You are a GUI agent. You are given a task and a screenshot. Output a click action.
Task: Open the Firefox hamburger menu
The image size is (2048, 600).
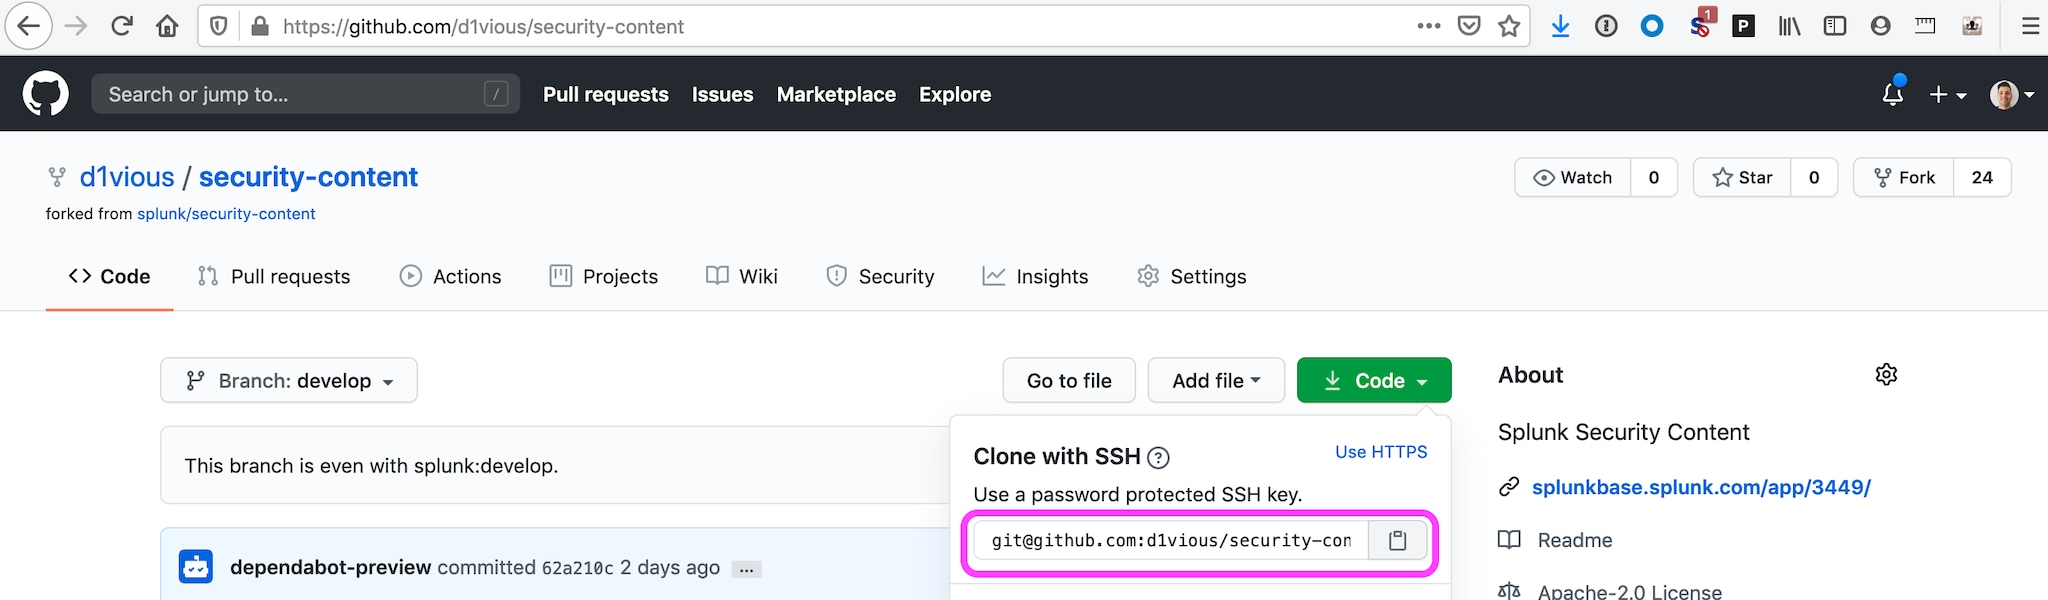pos(2030,27)
